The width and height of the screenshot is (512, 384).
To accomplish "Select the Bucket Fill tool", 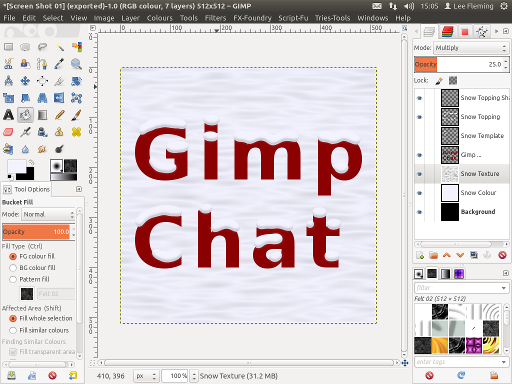I will pyautogui.click(x=25, y=115).
